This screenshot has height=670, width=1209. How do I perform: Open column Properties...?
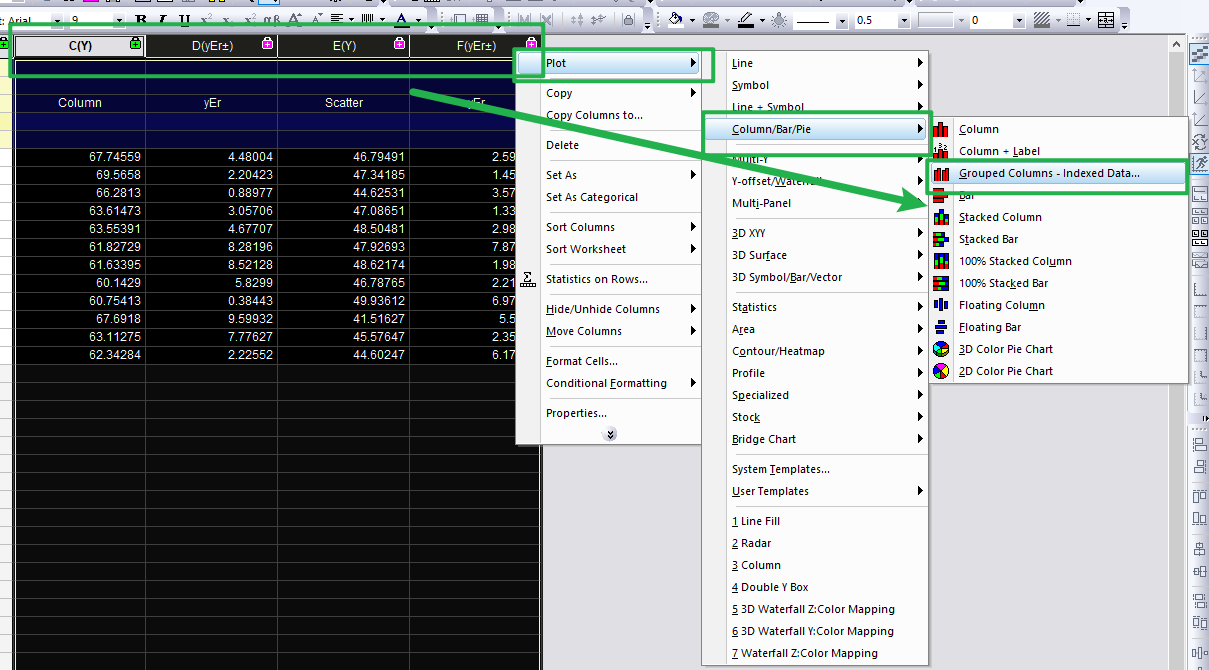tap(608, 413)
